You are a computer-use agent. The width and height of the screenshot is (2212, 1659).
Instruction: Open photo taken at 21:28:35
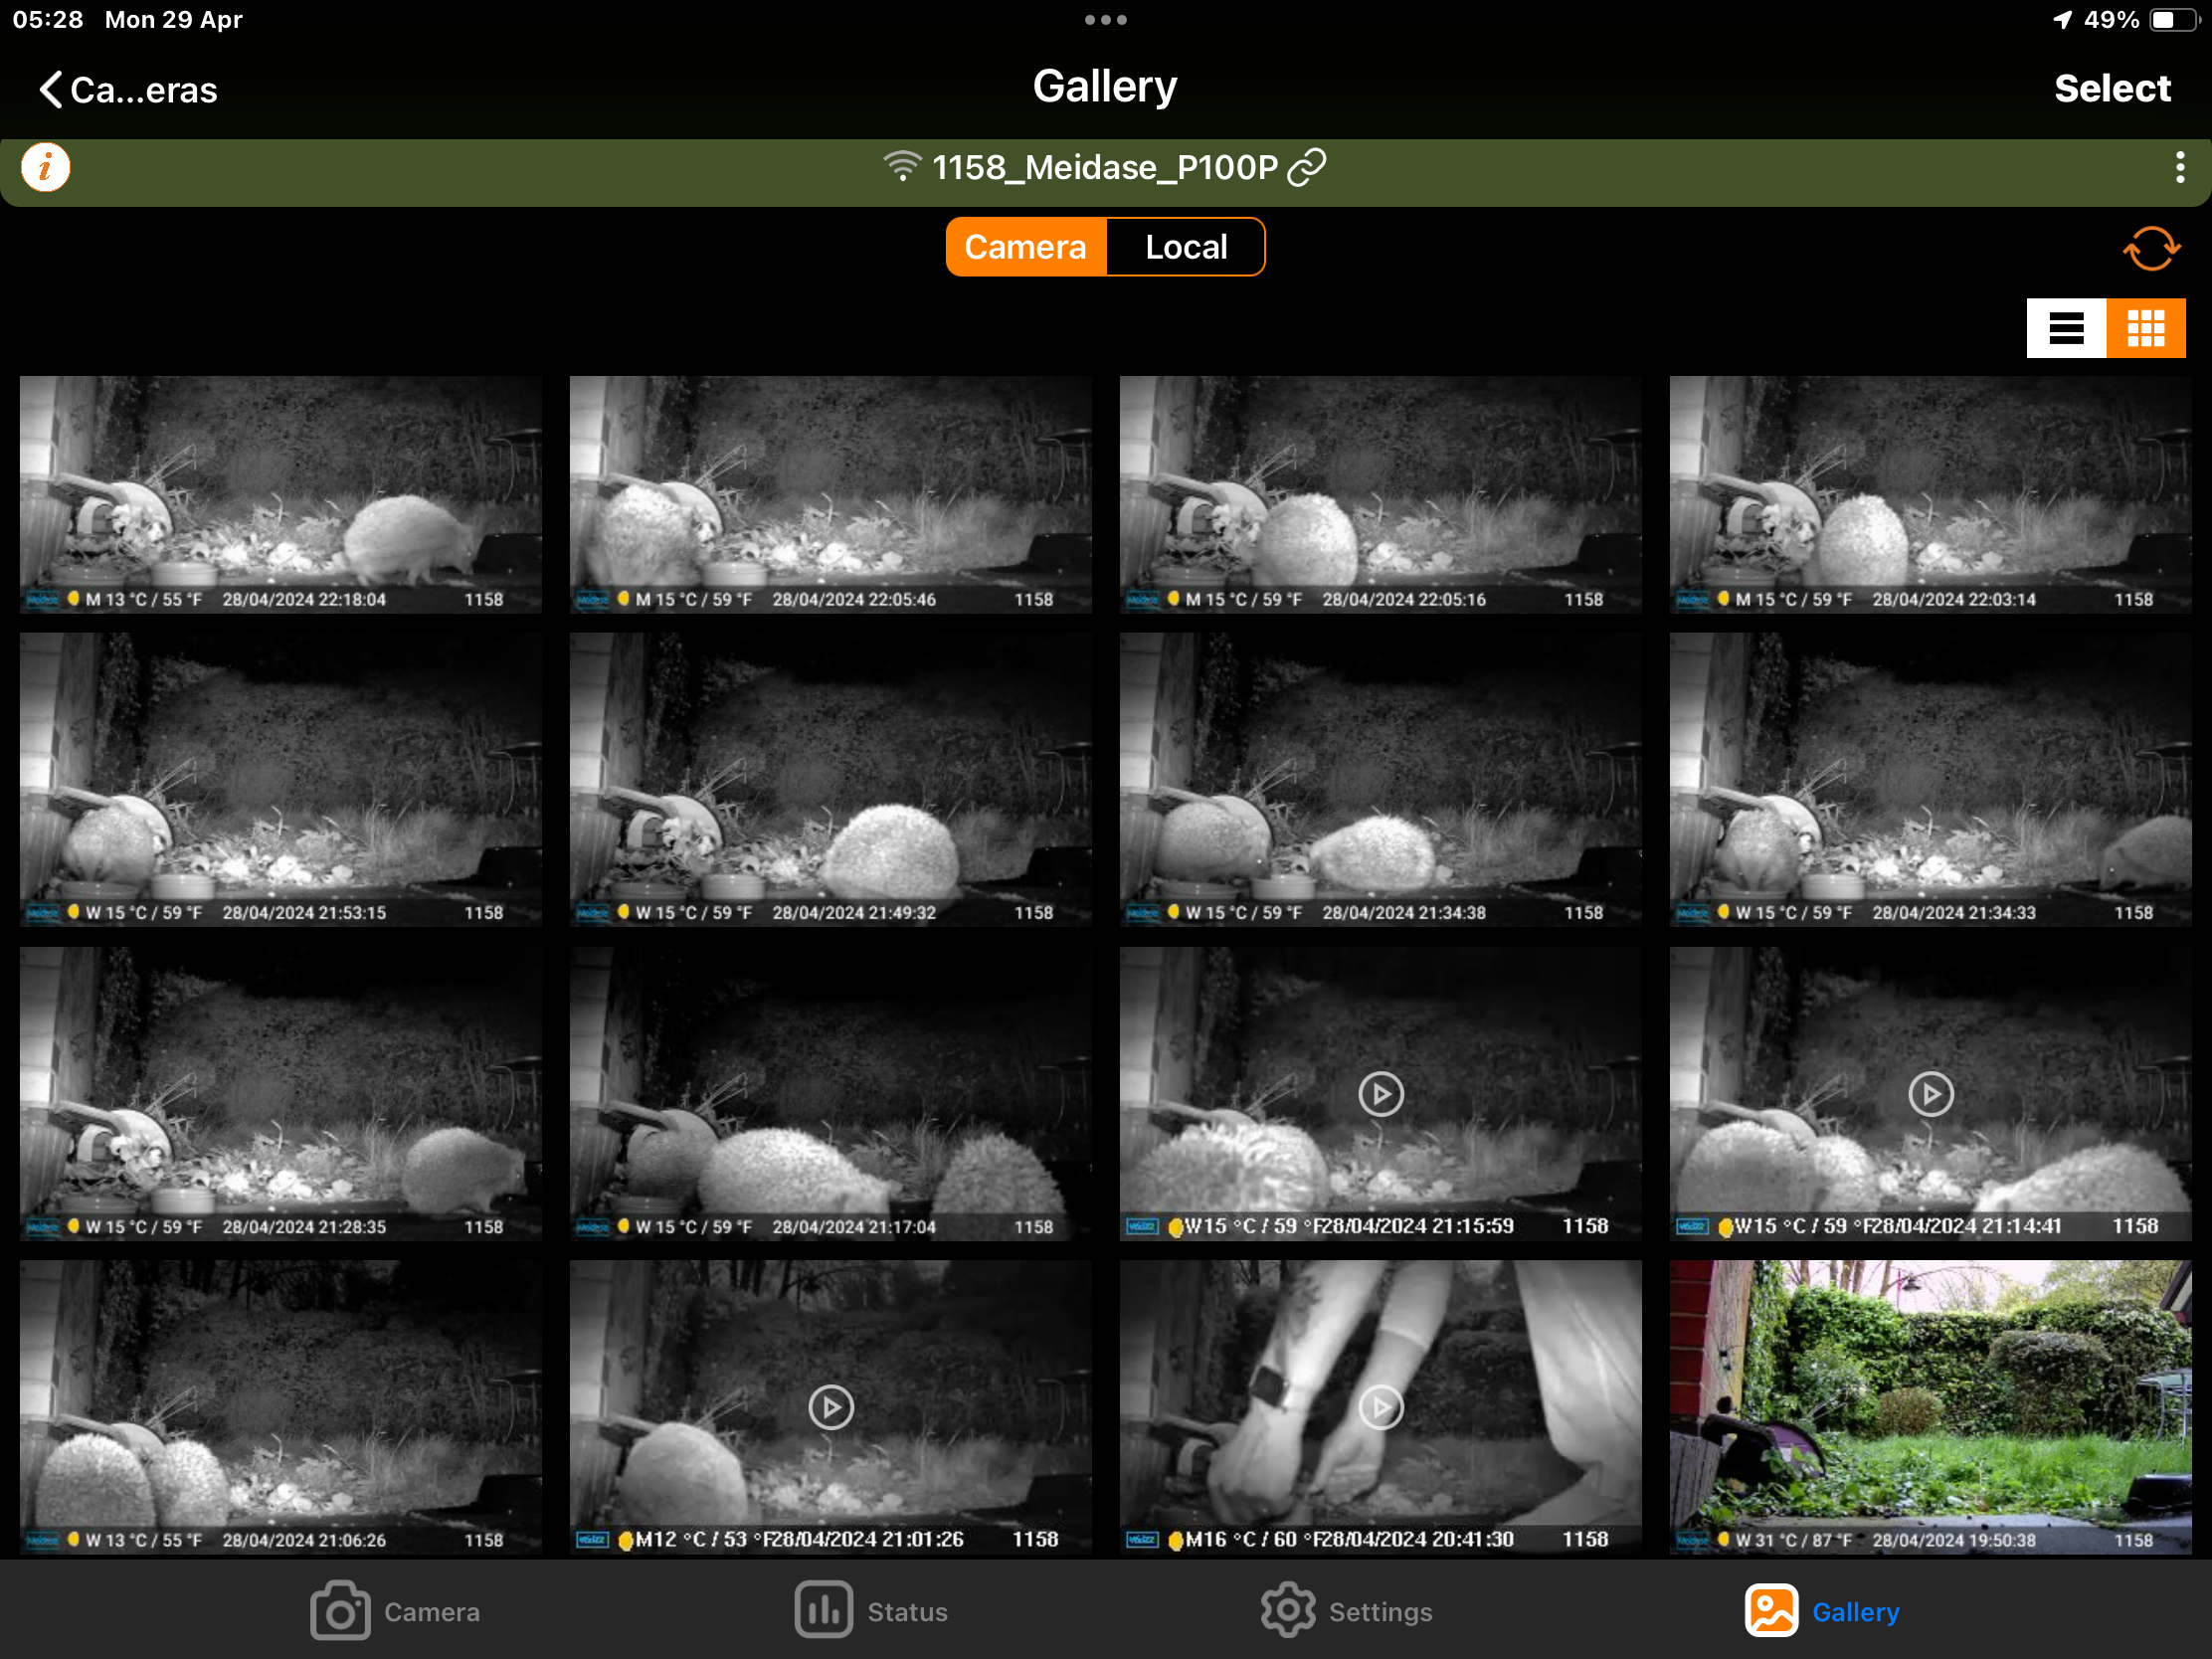(x=280, y=1094)
